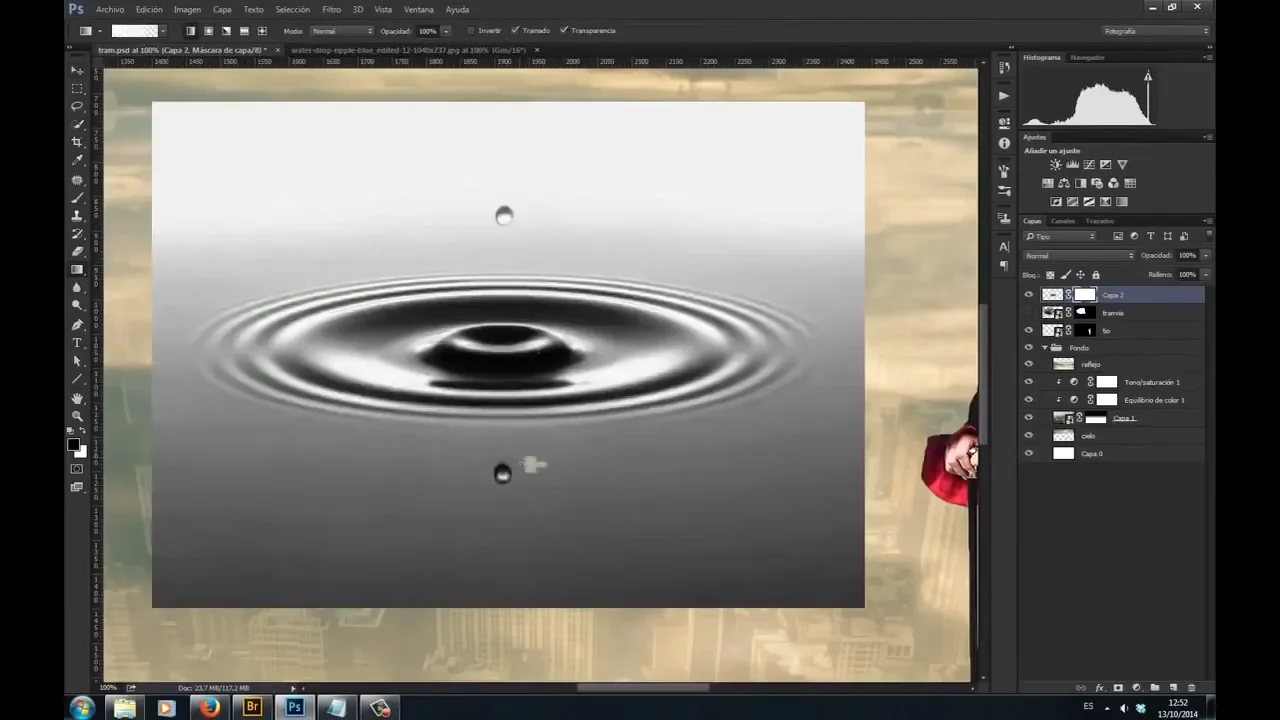
Task: Open the Modo dropdown in options bar
Action: tap(341, 31)
